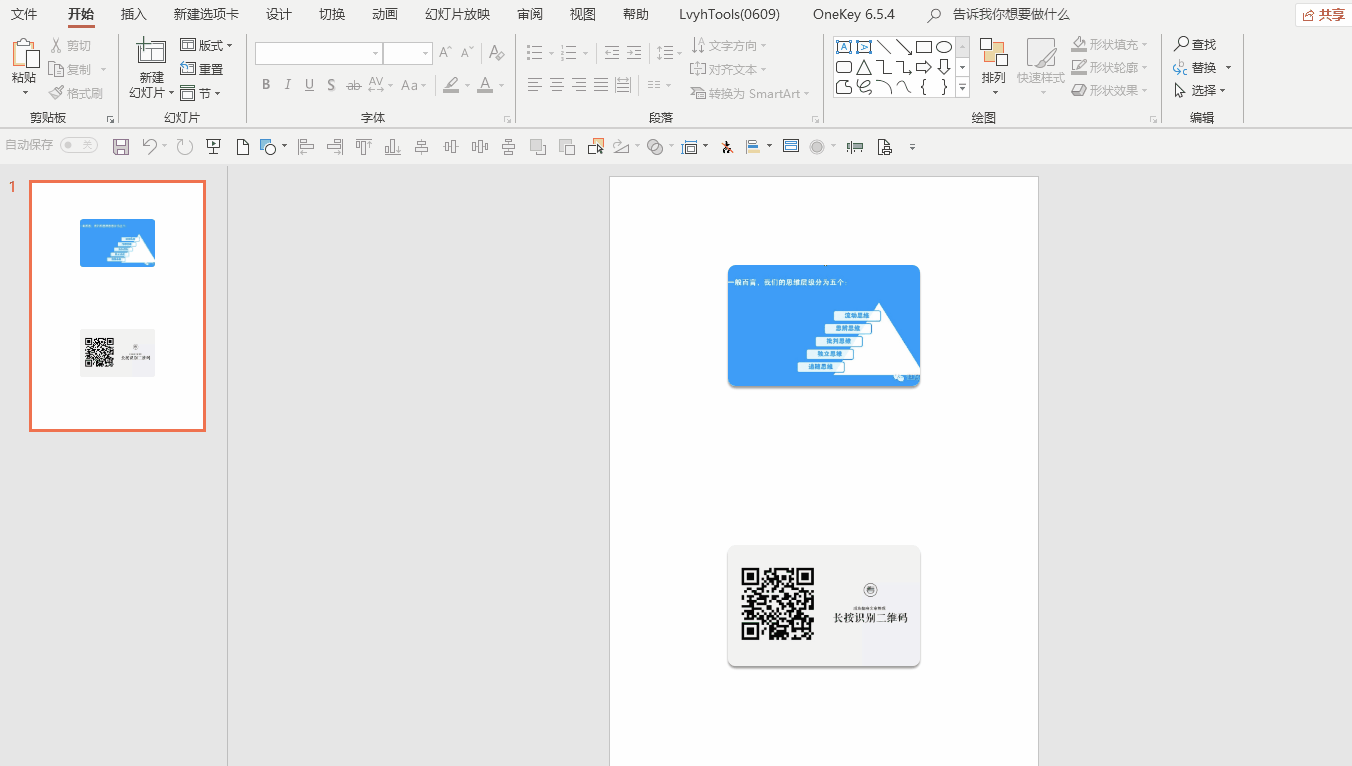Open the Shape Effects (形状效果) dropdown
Image resolution: width=1352 pixels, height=766 pixels.
coord(1109,90)
